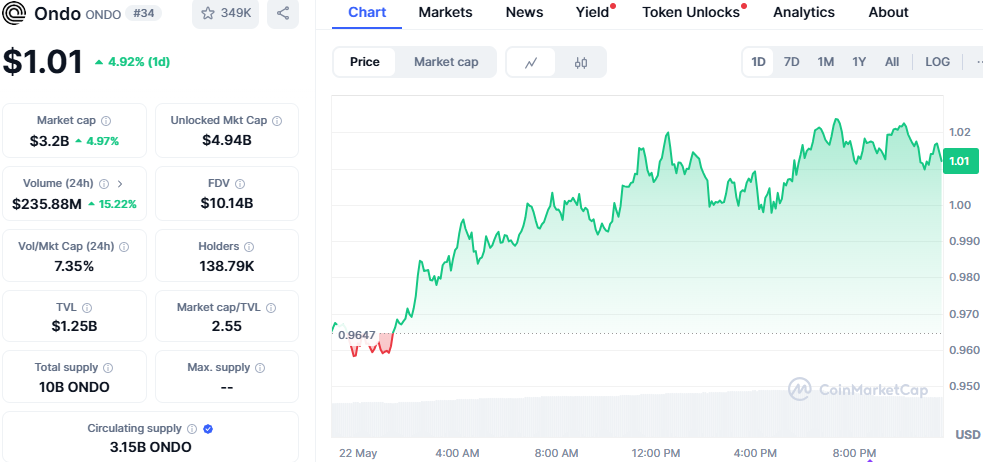Open the Analytics tab
This screenshot has height=462, width=983.
(x=804, y=13)
